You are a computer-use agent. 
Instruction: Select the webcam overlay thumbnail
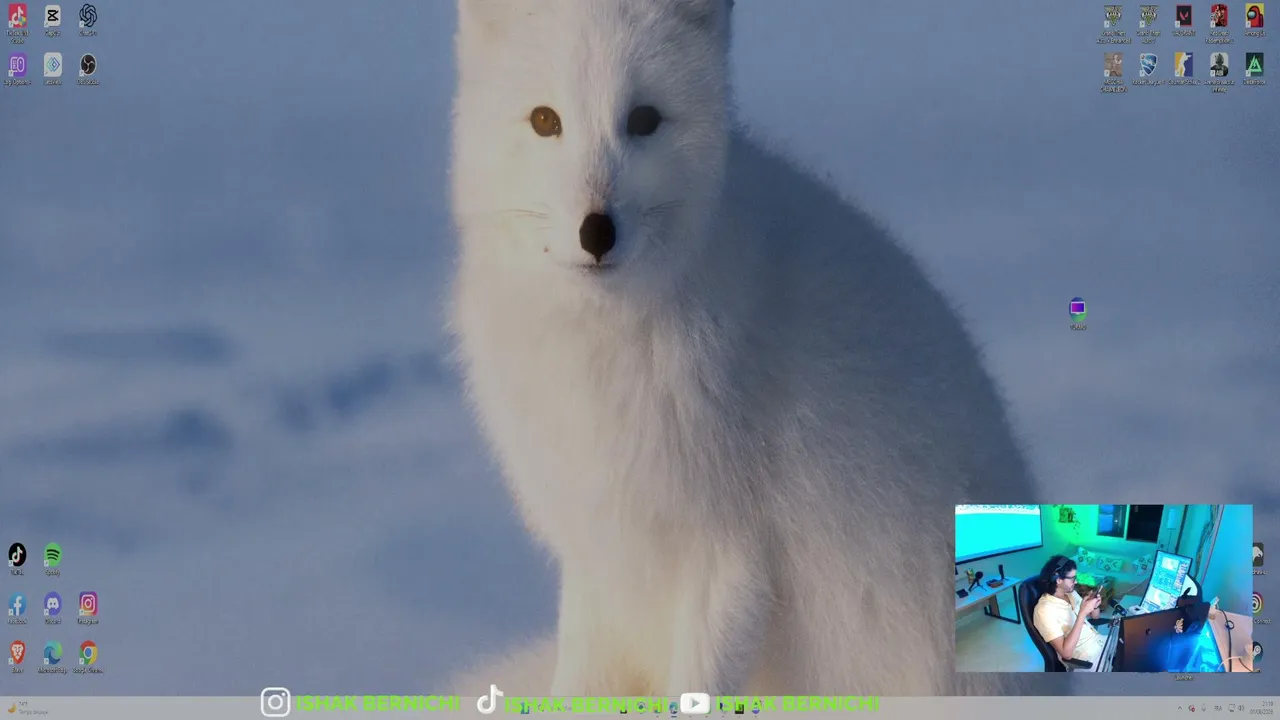[1103, 588]
